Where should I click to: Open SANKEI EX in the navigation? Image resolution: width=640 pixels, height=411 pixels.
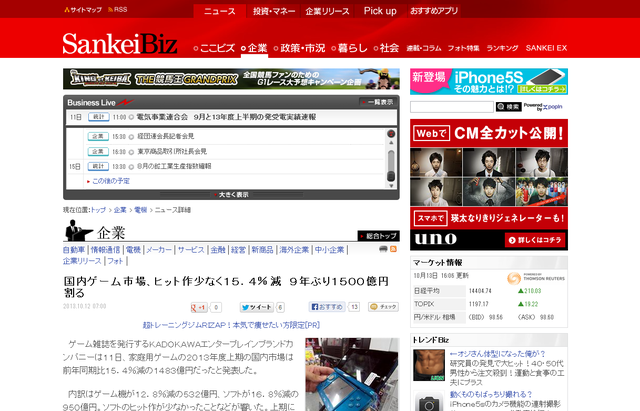546,48
